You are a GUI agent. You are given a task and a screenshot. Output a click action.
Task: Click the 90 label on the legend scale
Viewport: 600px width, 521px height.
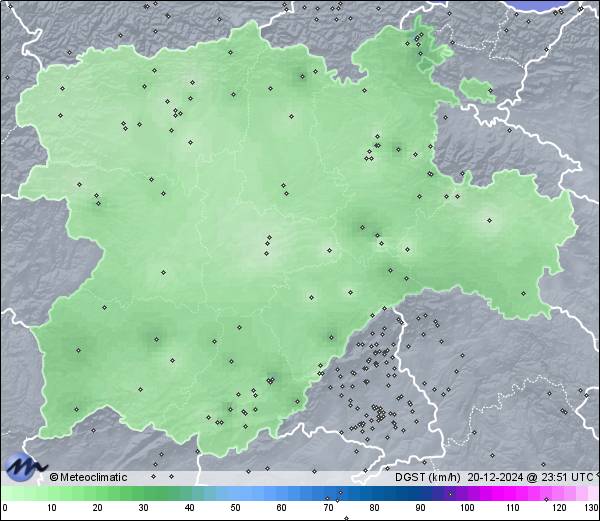[x=420, y=508]
